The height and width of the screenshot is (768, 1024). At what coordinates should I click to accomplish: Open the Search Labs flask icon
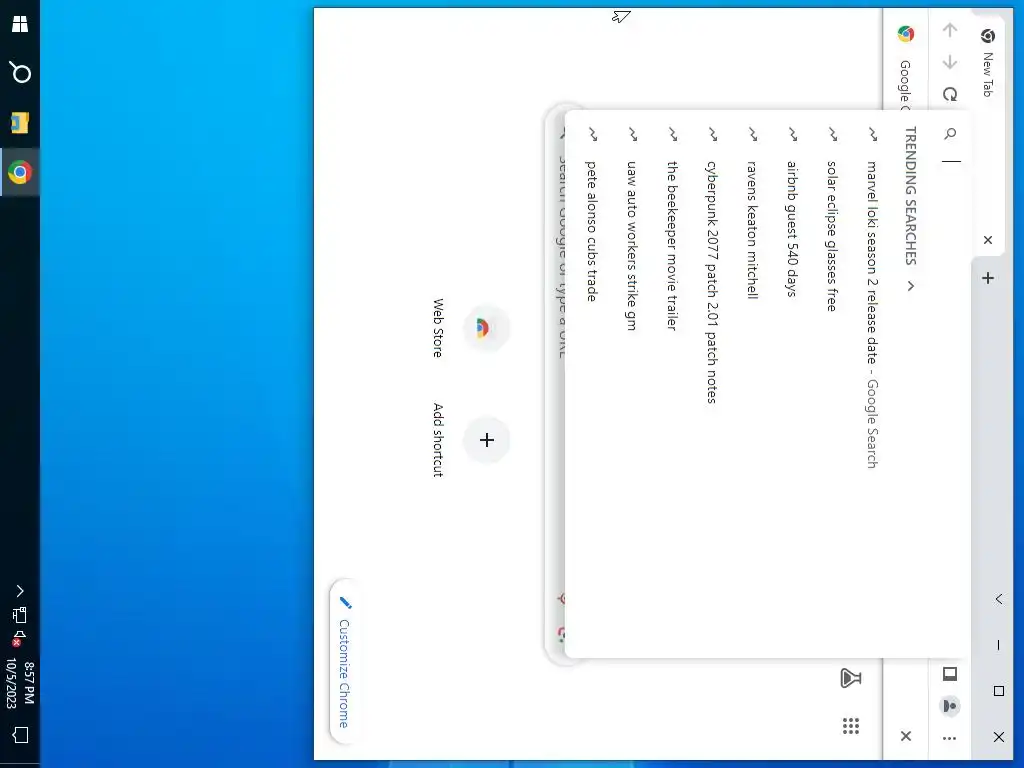pyautogui.click(x=850, y=678)
